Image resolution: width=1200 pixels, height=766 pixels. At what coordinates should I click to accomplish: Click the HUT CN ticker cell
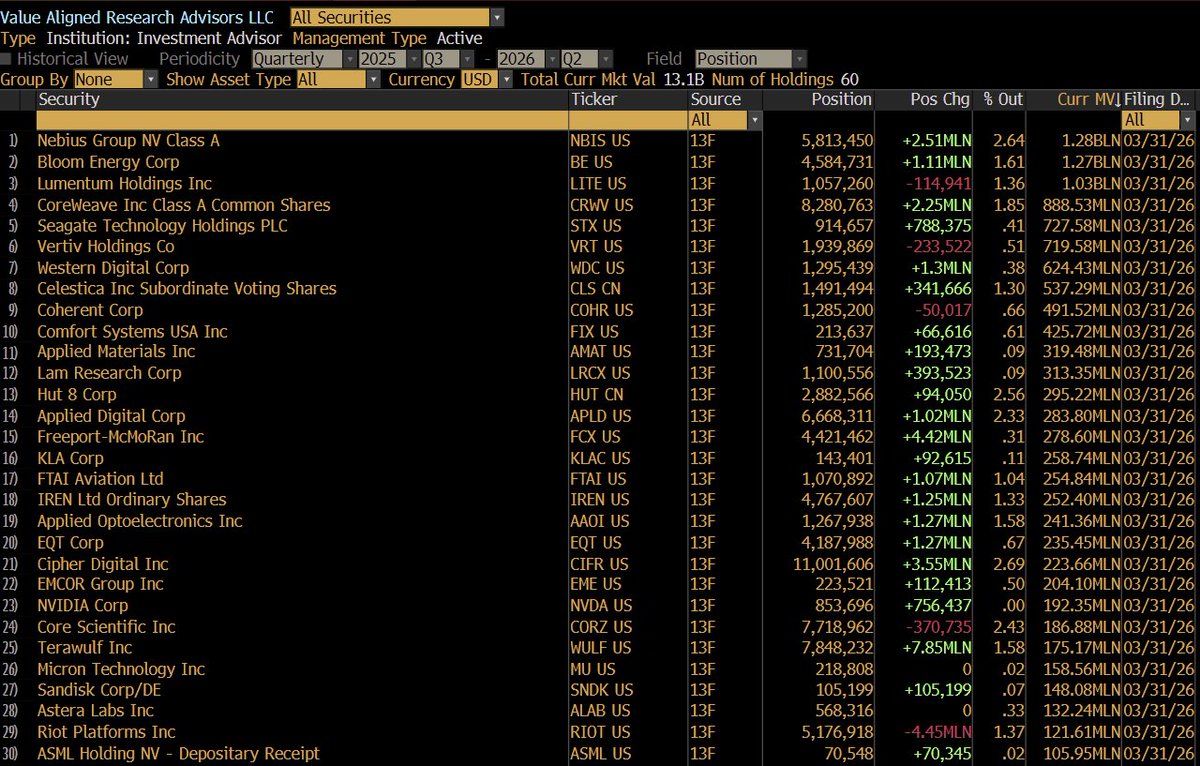point(597,394)
